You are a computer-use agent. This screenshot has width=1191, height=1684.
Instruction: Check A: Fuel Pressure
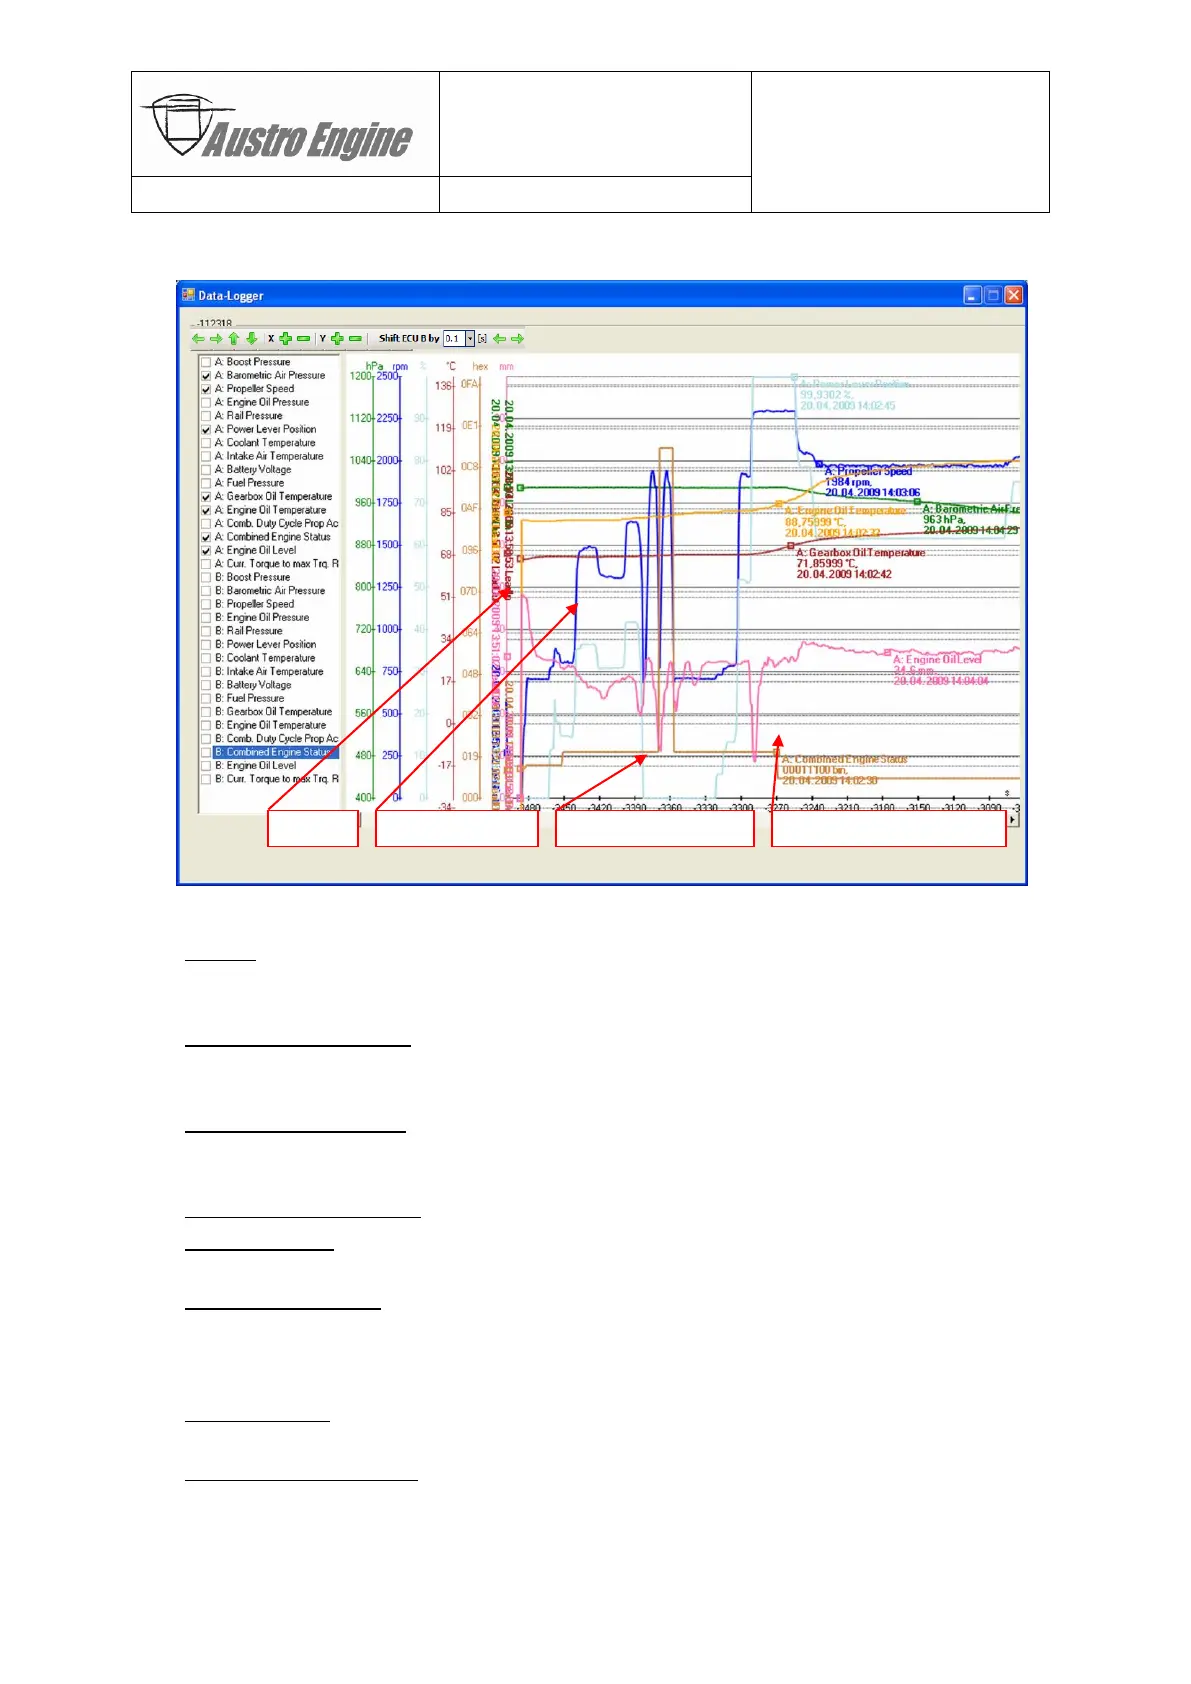click(206, 483)
